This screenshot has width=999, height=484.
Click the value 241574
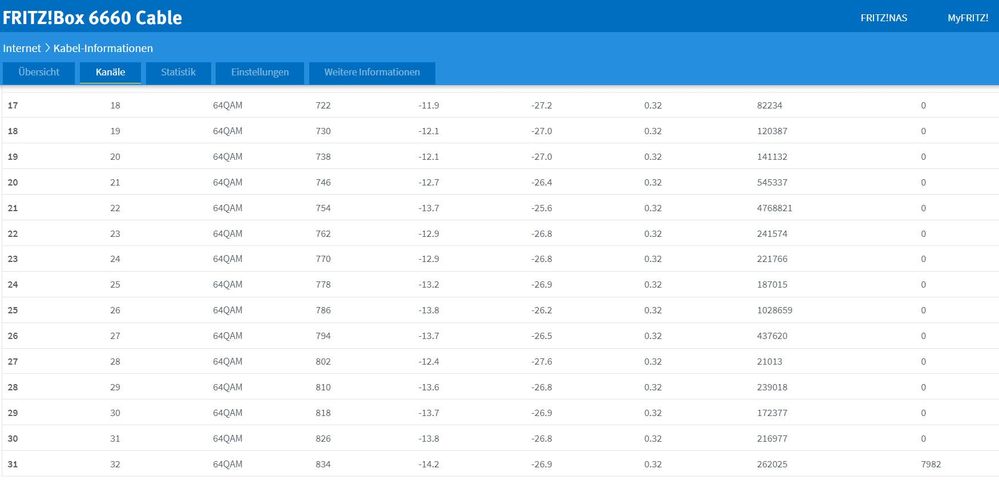772,234
